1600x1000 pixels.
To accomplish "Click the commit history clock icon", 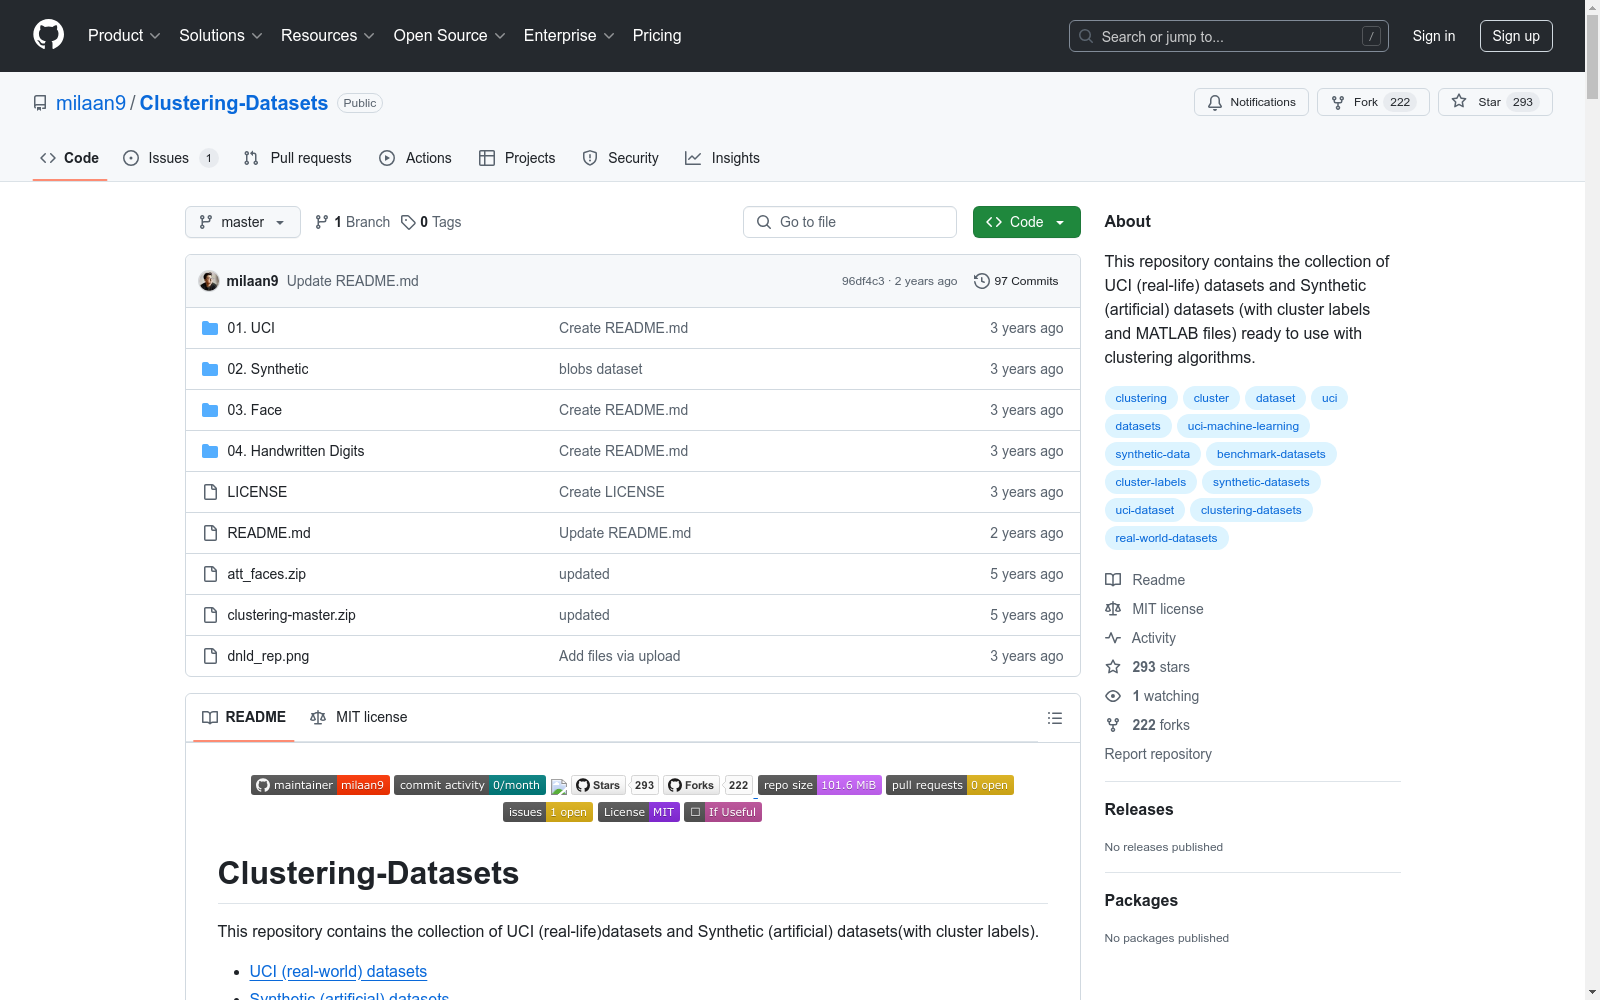I will [981, 281].
